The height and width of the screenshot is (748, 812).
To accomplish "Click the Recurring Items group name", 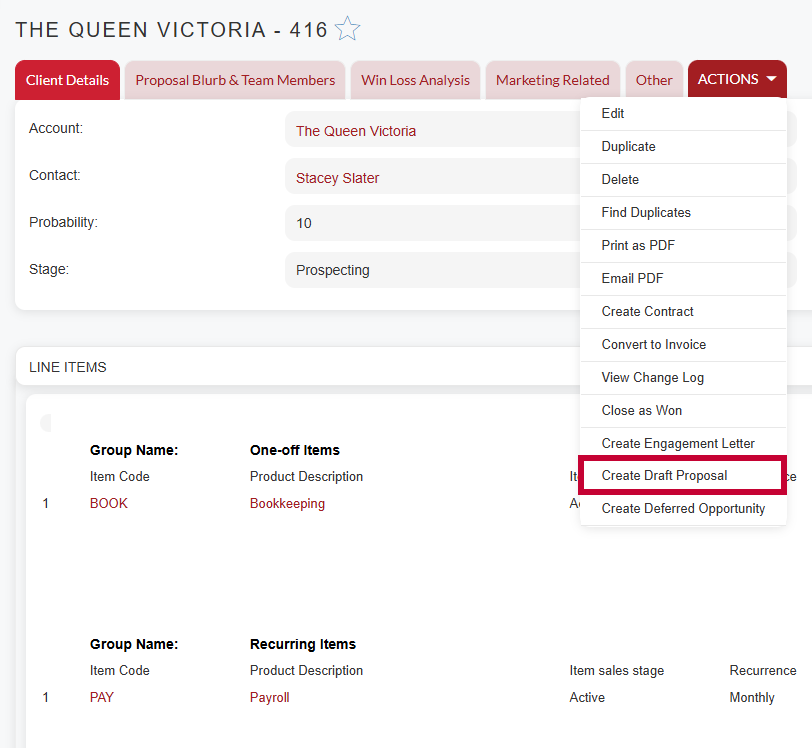I will click(x=303, y=644).
